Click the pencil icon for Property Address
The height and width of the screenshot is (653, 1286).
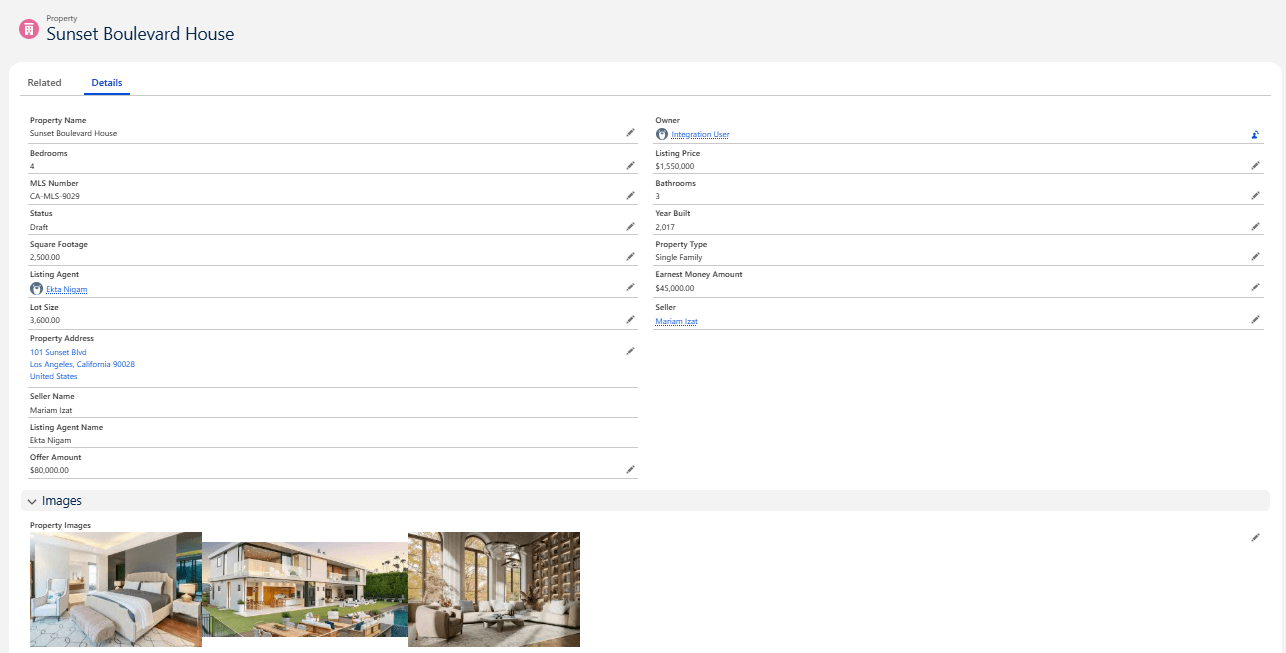(630, 350)
